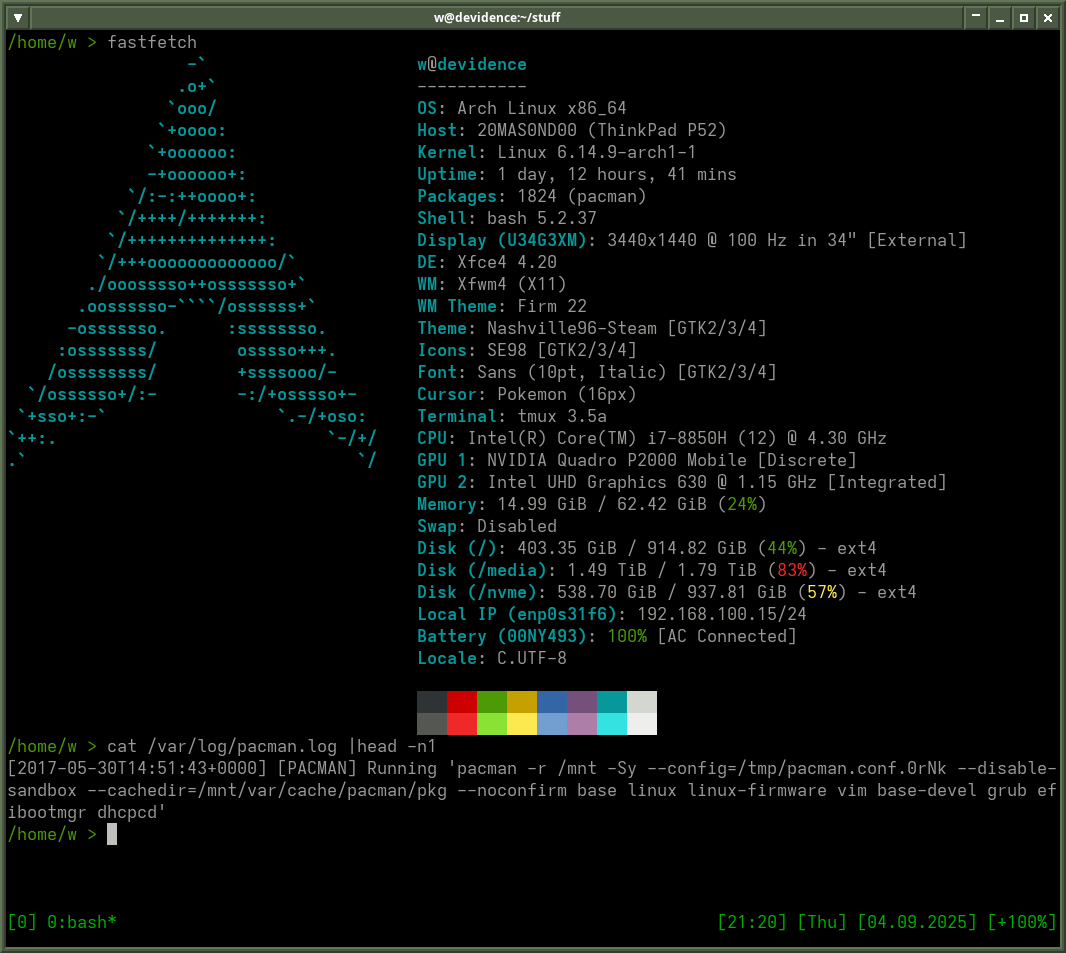Click the Local IP 192.168.100.15/24 value
The width and height of the screenshot is (1066, 953).
click(722, 614)
